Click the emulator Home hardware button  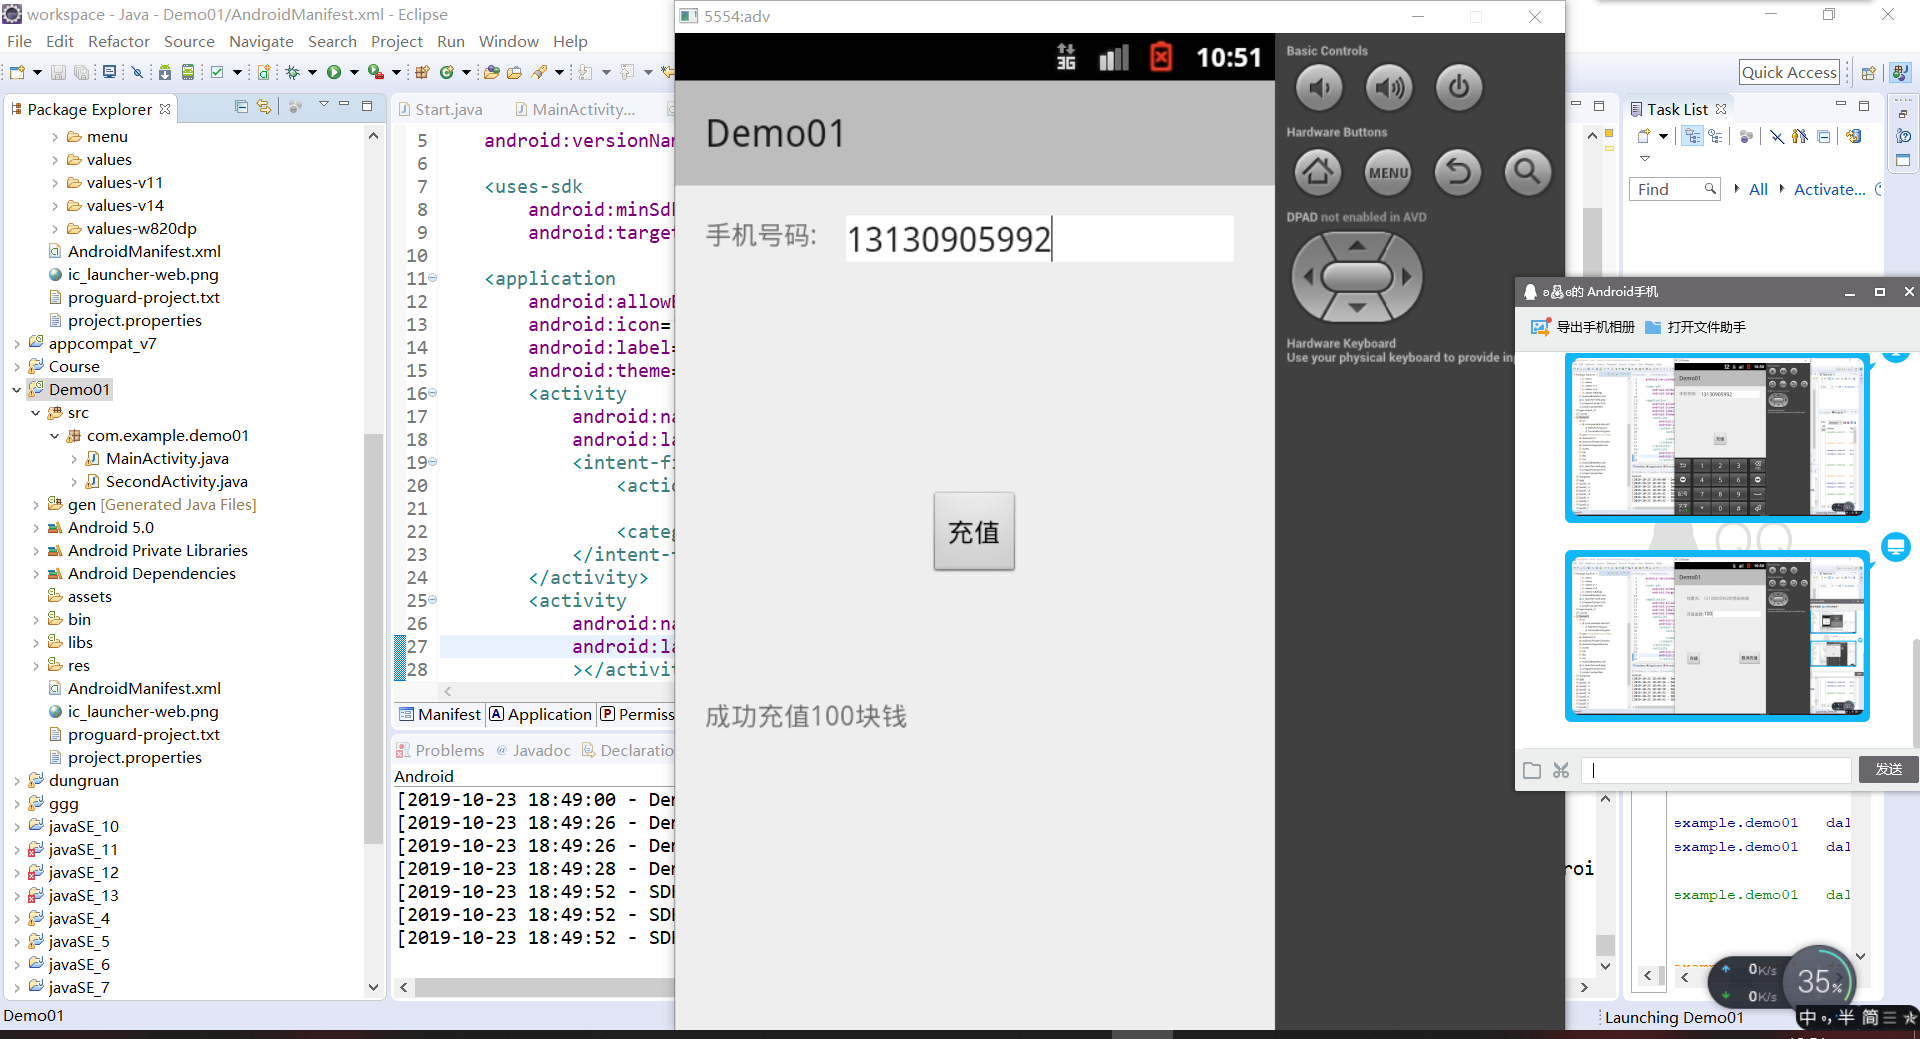click(1318, 172)
